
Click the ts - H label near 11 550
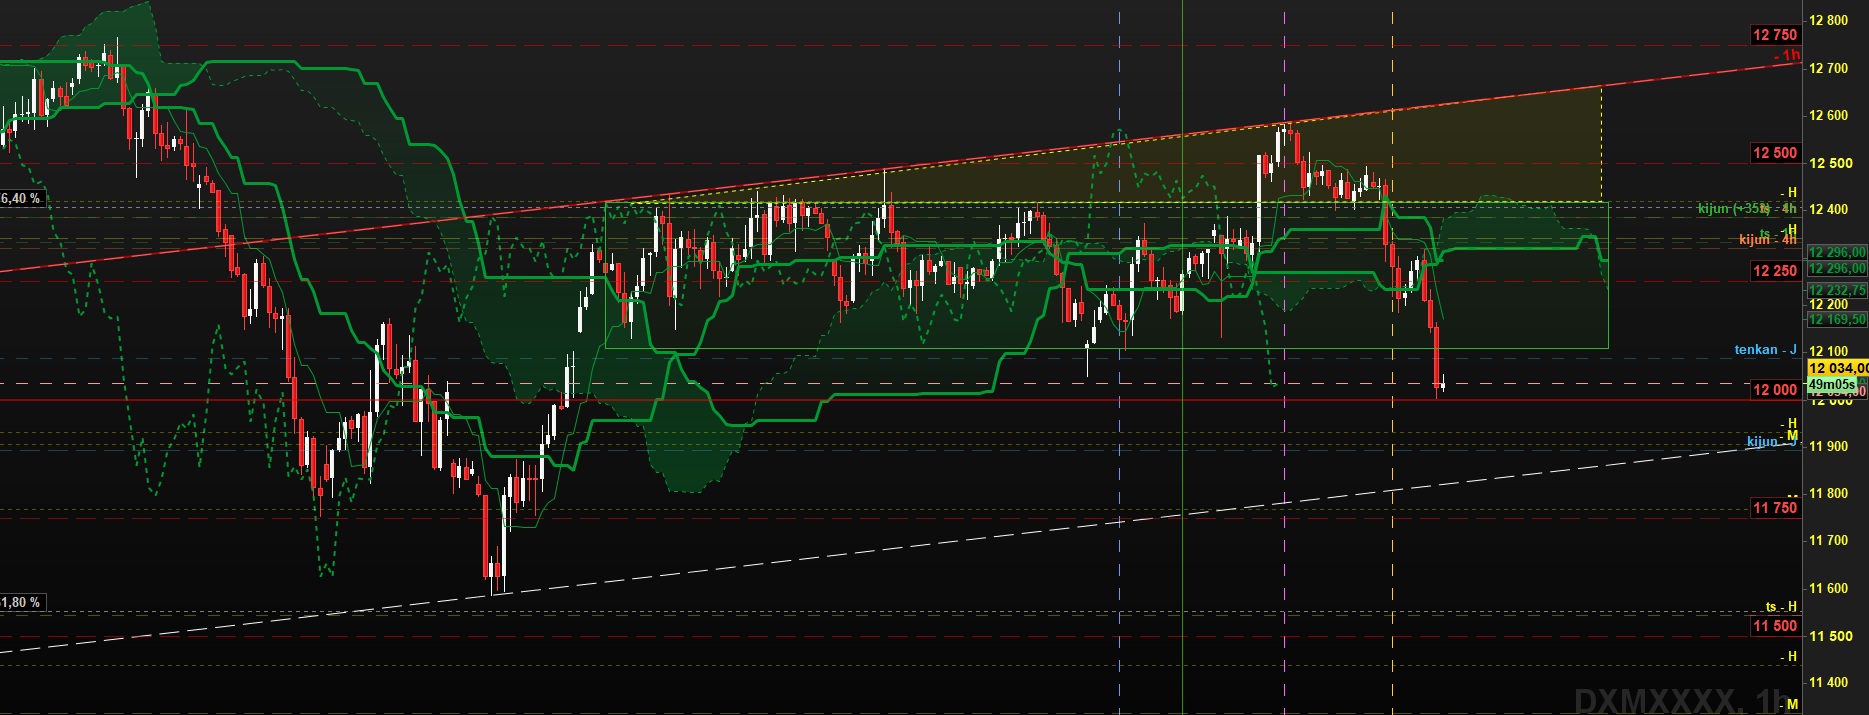click(1781, 606)
